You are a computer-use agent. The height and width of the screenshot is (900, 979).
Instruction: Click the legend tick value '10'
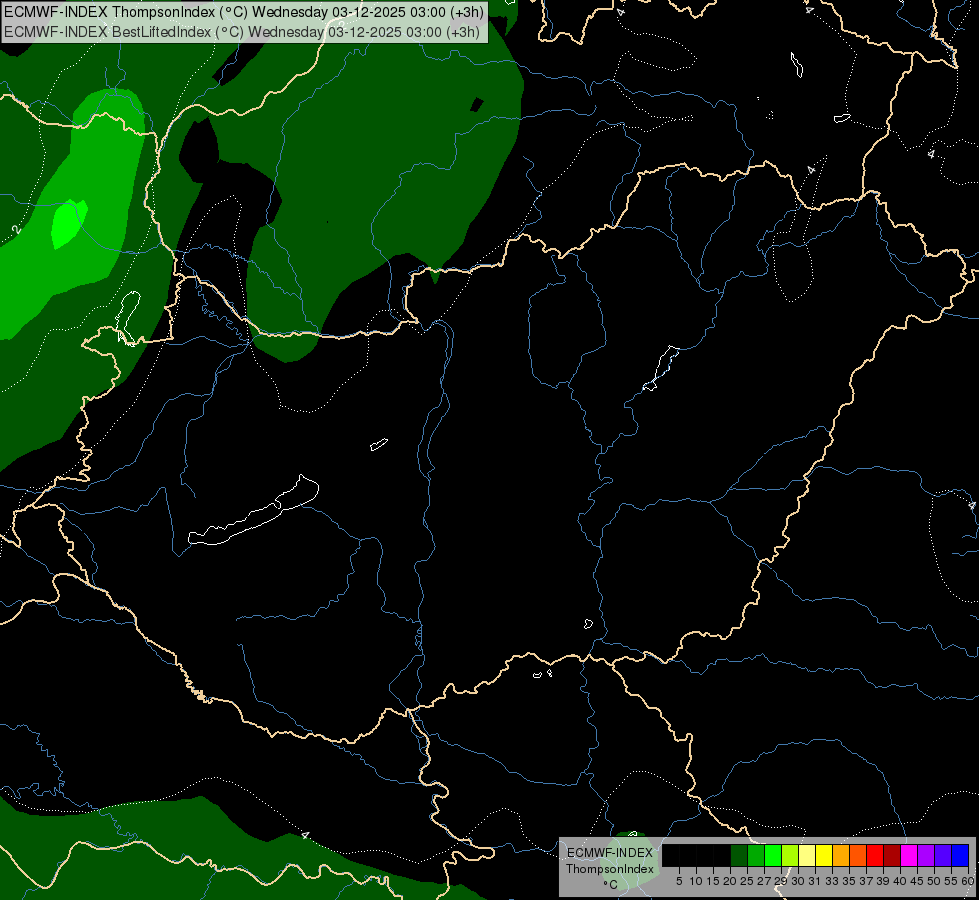tap(696, 881)
